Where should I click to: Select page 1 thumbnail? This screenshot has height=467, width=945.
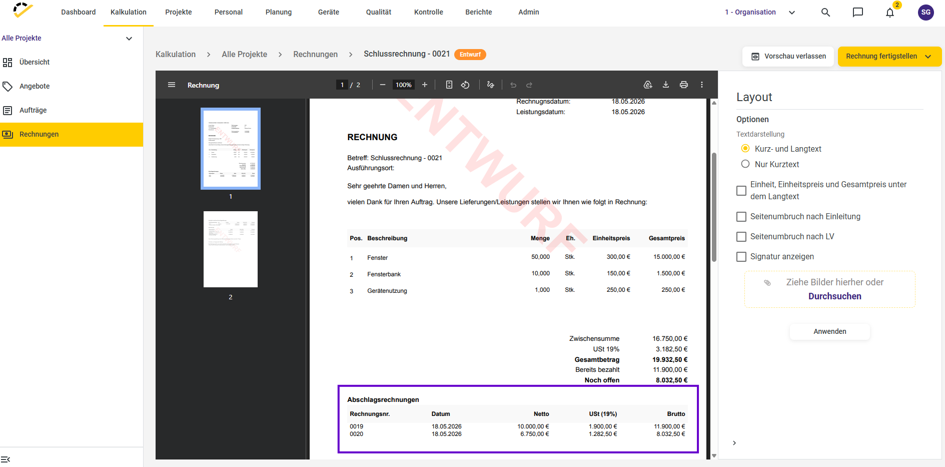tap(230, 149)
